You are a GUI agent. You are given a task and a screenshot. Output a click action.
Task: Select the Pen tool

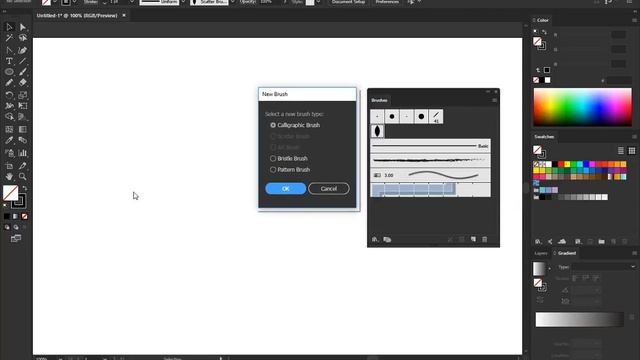pos(9,50)
